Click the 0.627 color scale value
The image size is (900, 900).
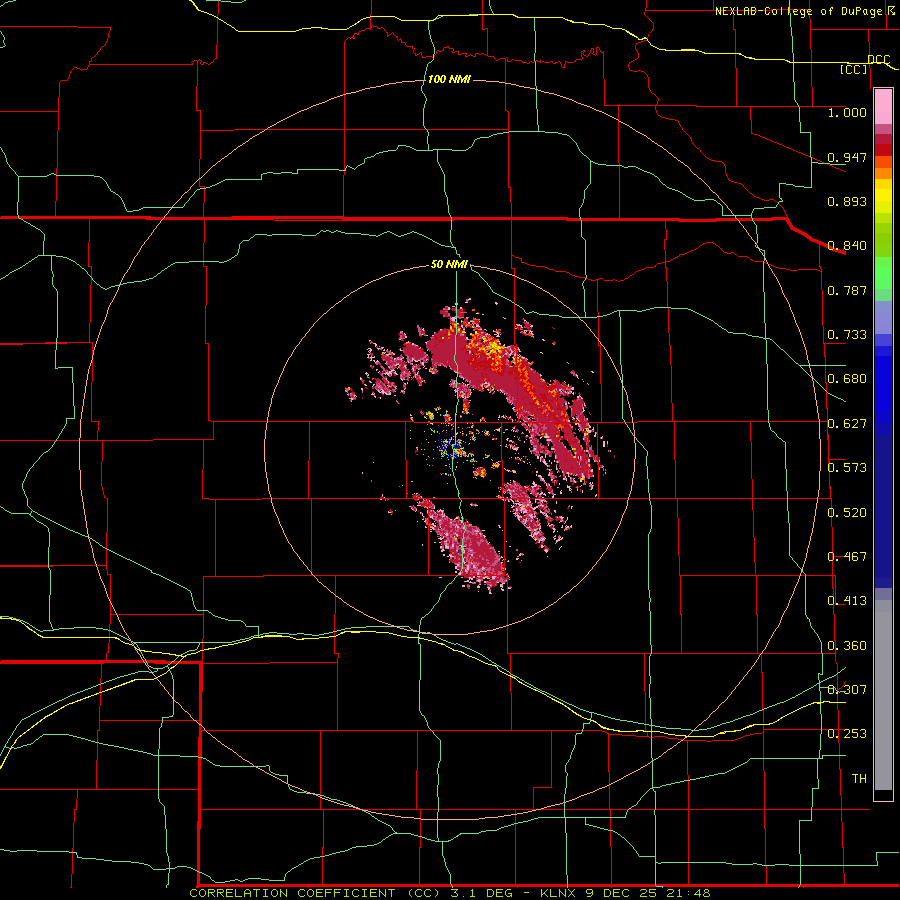coord(847,424)
